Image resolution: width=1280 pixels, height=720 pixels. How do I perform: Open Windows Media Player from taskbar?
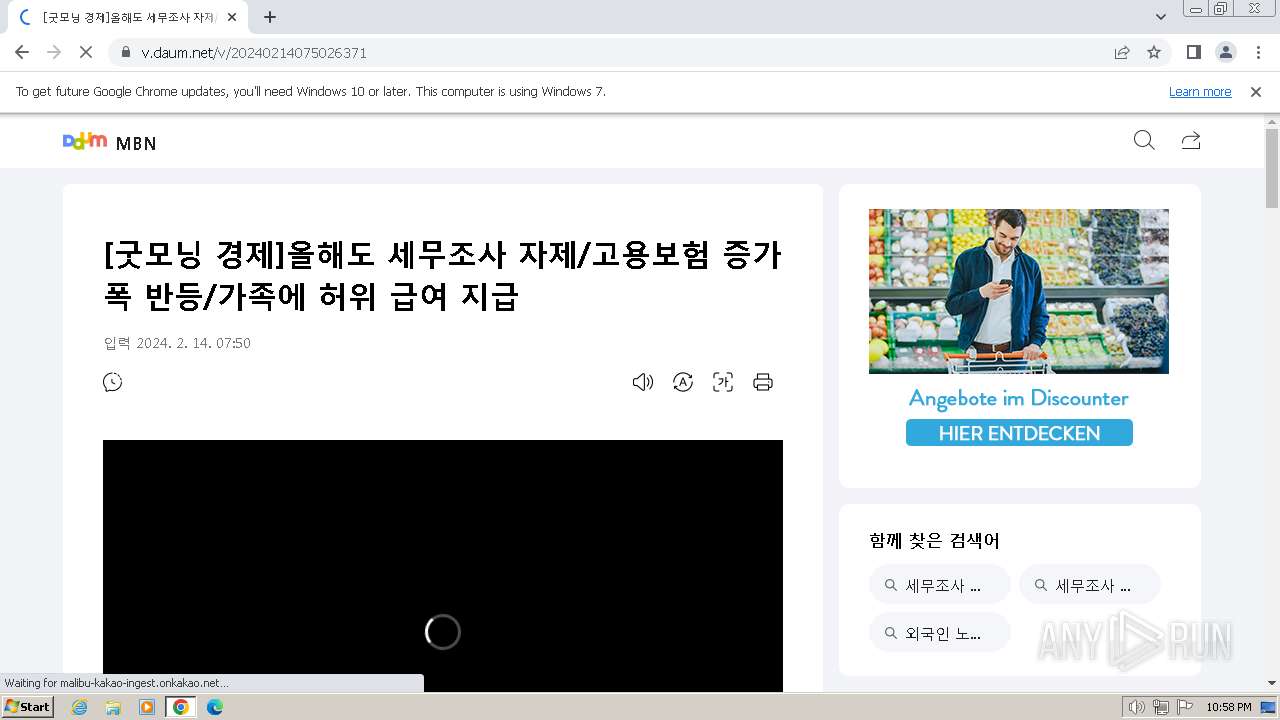[x=147, y=707]
